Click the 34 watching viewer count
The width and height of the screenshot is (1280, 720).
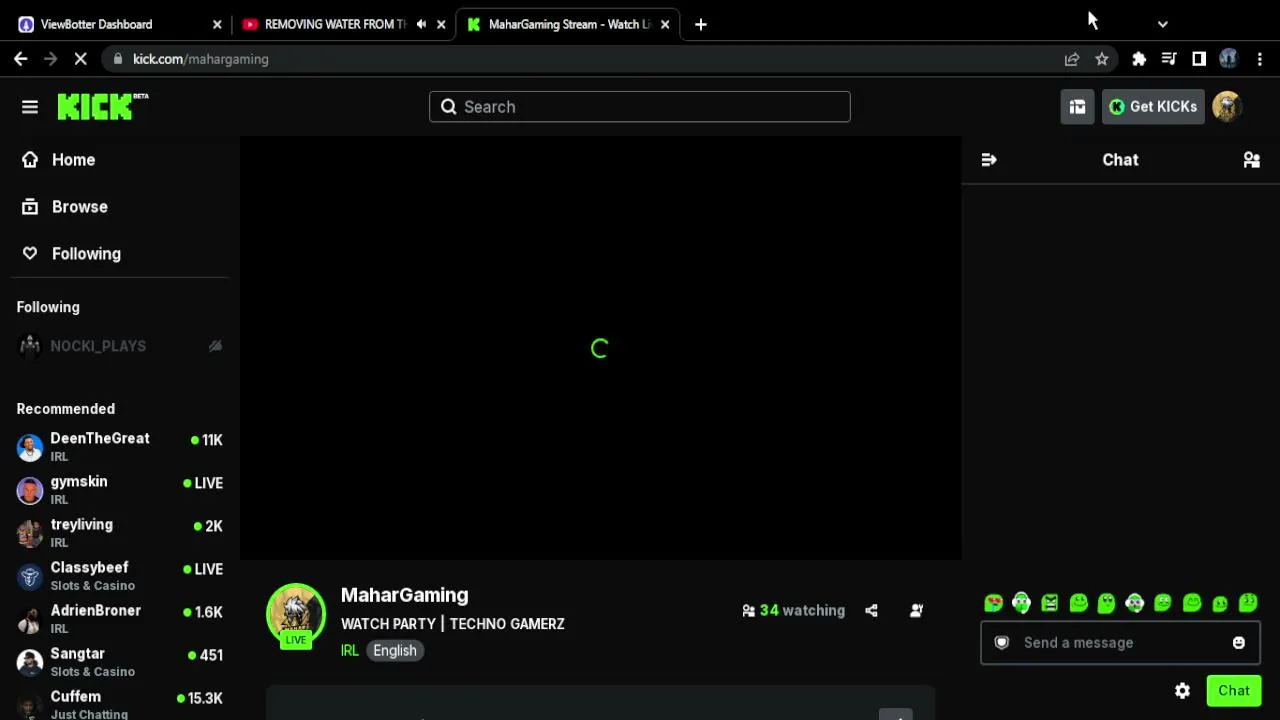793,611
